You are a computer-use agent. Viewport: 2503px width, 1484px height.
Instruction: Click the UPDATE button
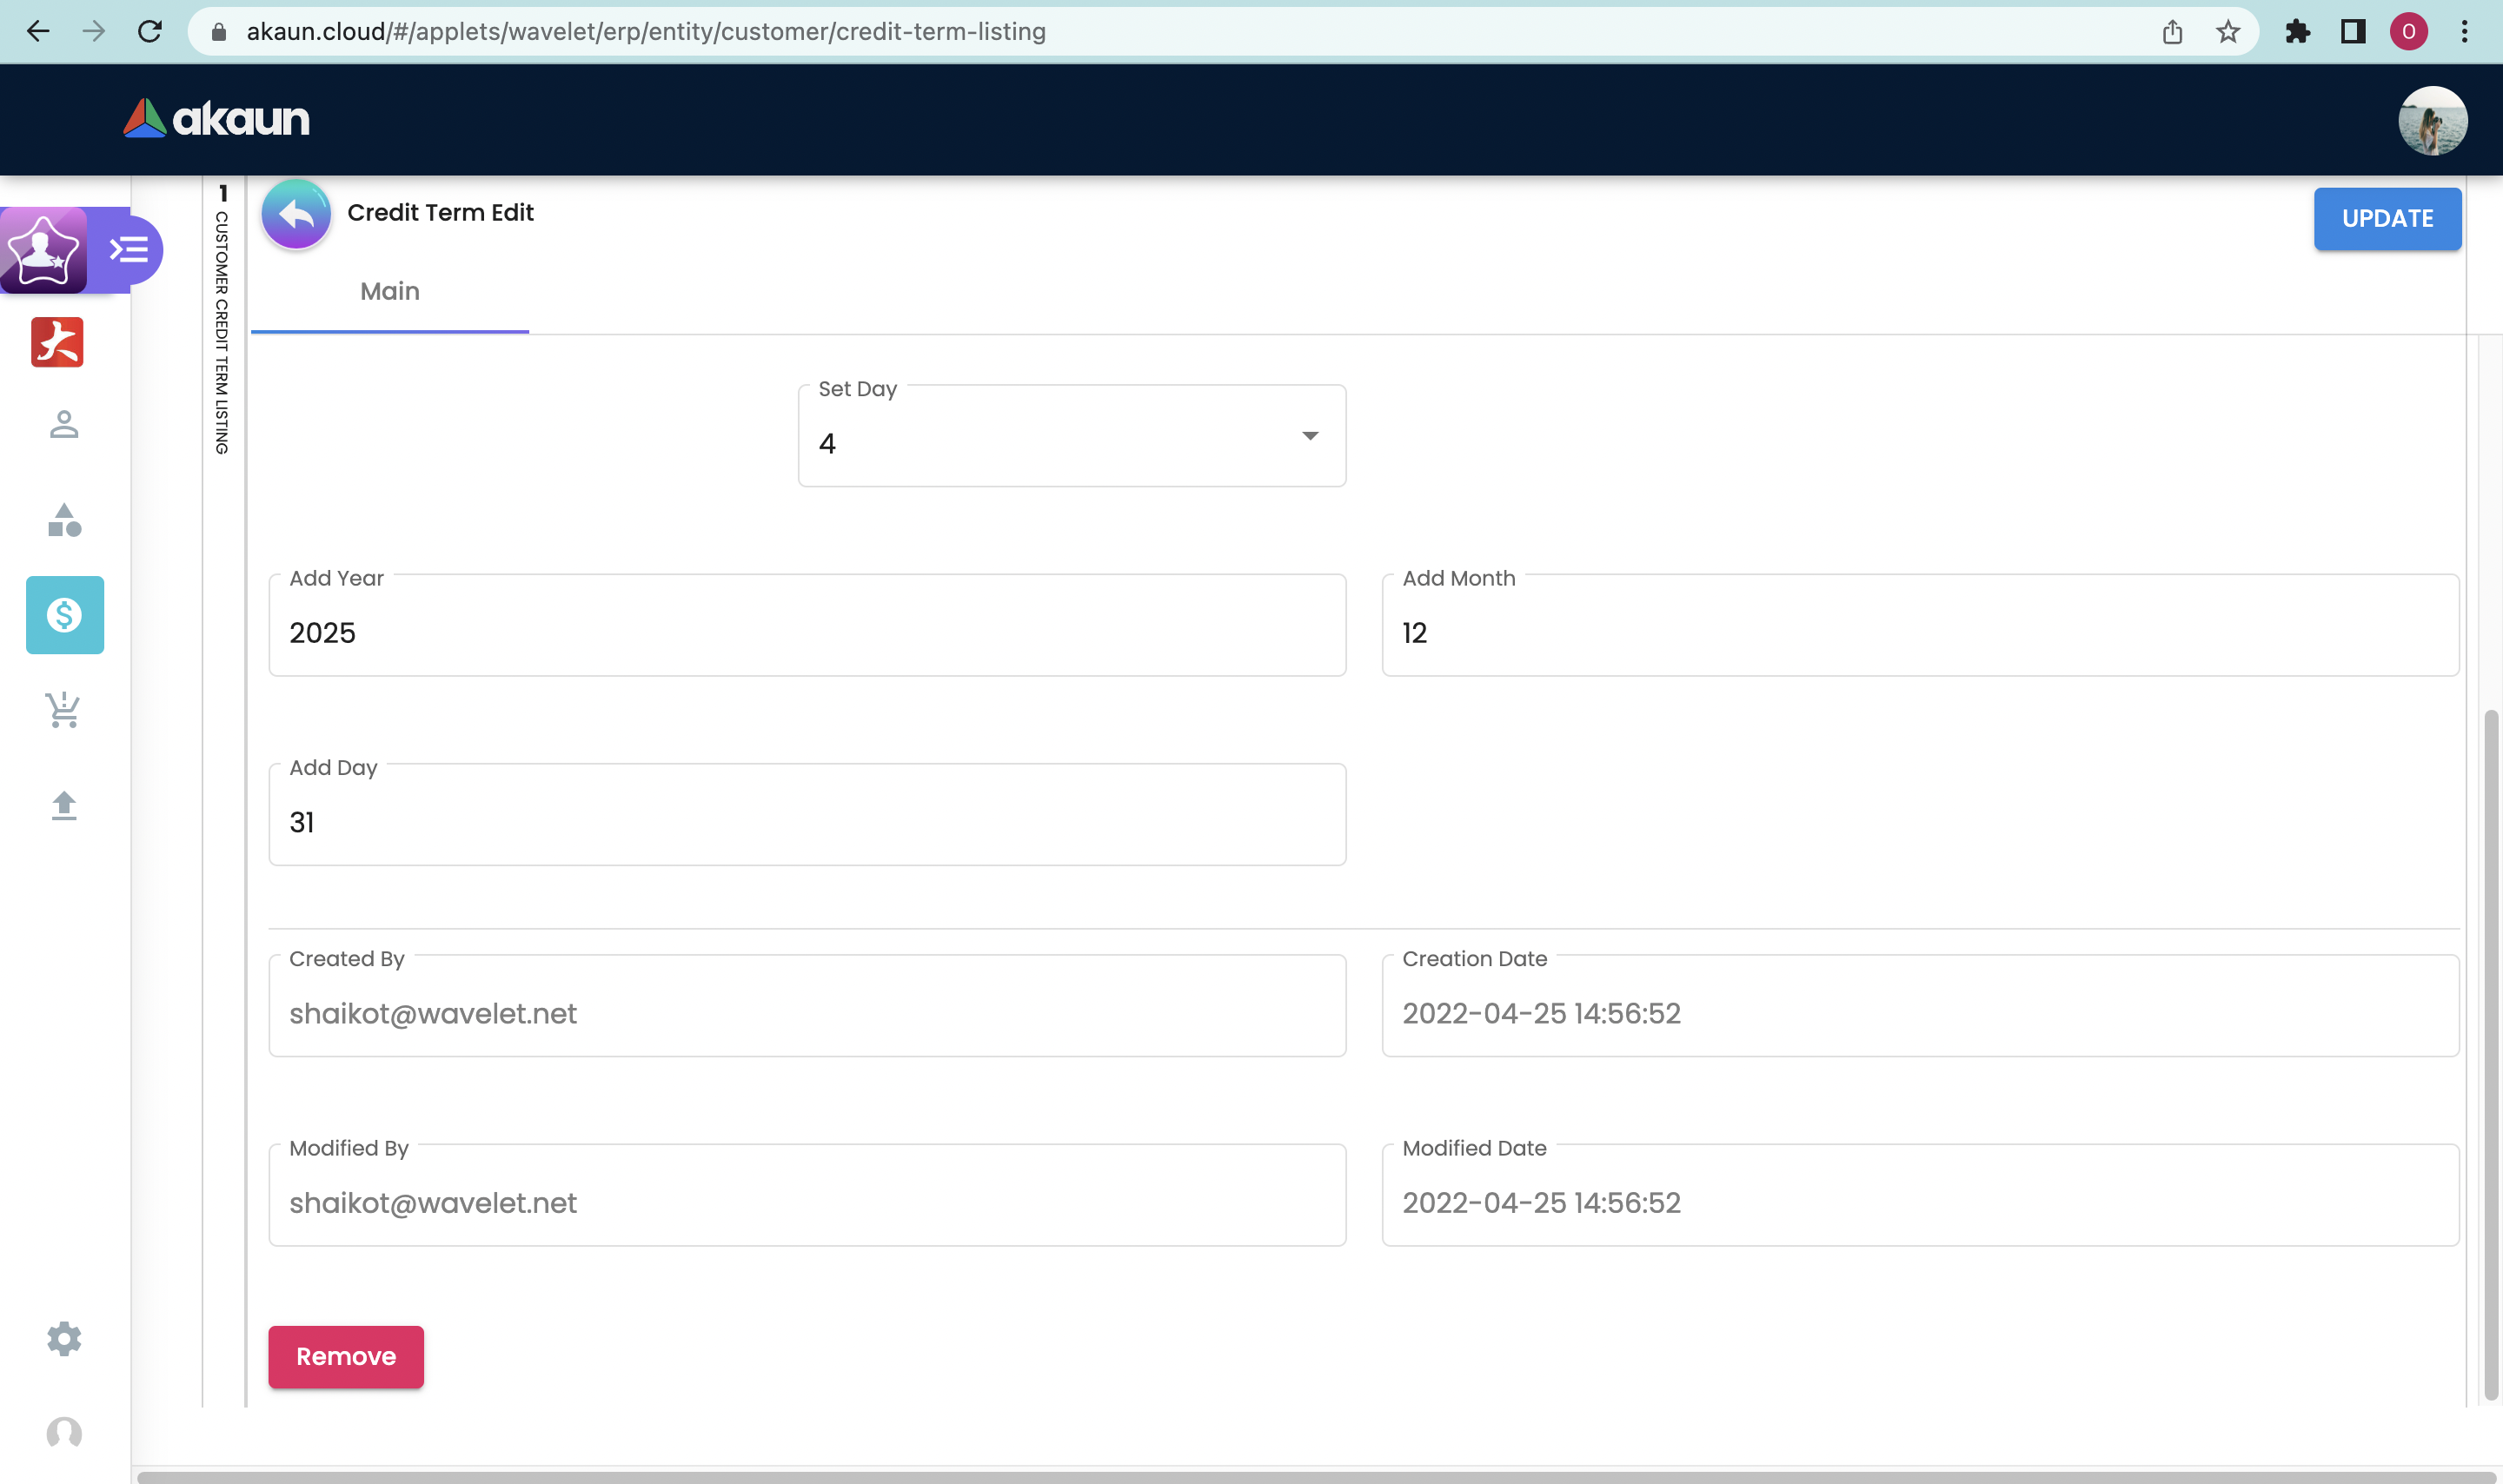[x=2386, y=219]
